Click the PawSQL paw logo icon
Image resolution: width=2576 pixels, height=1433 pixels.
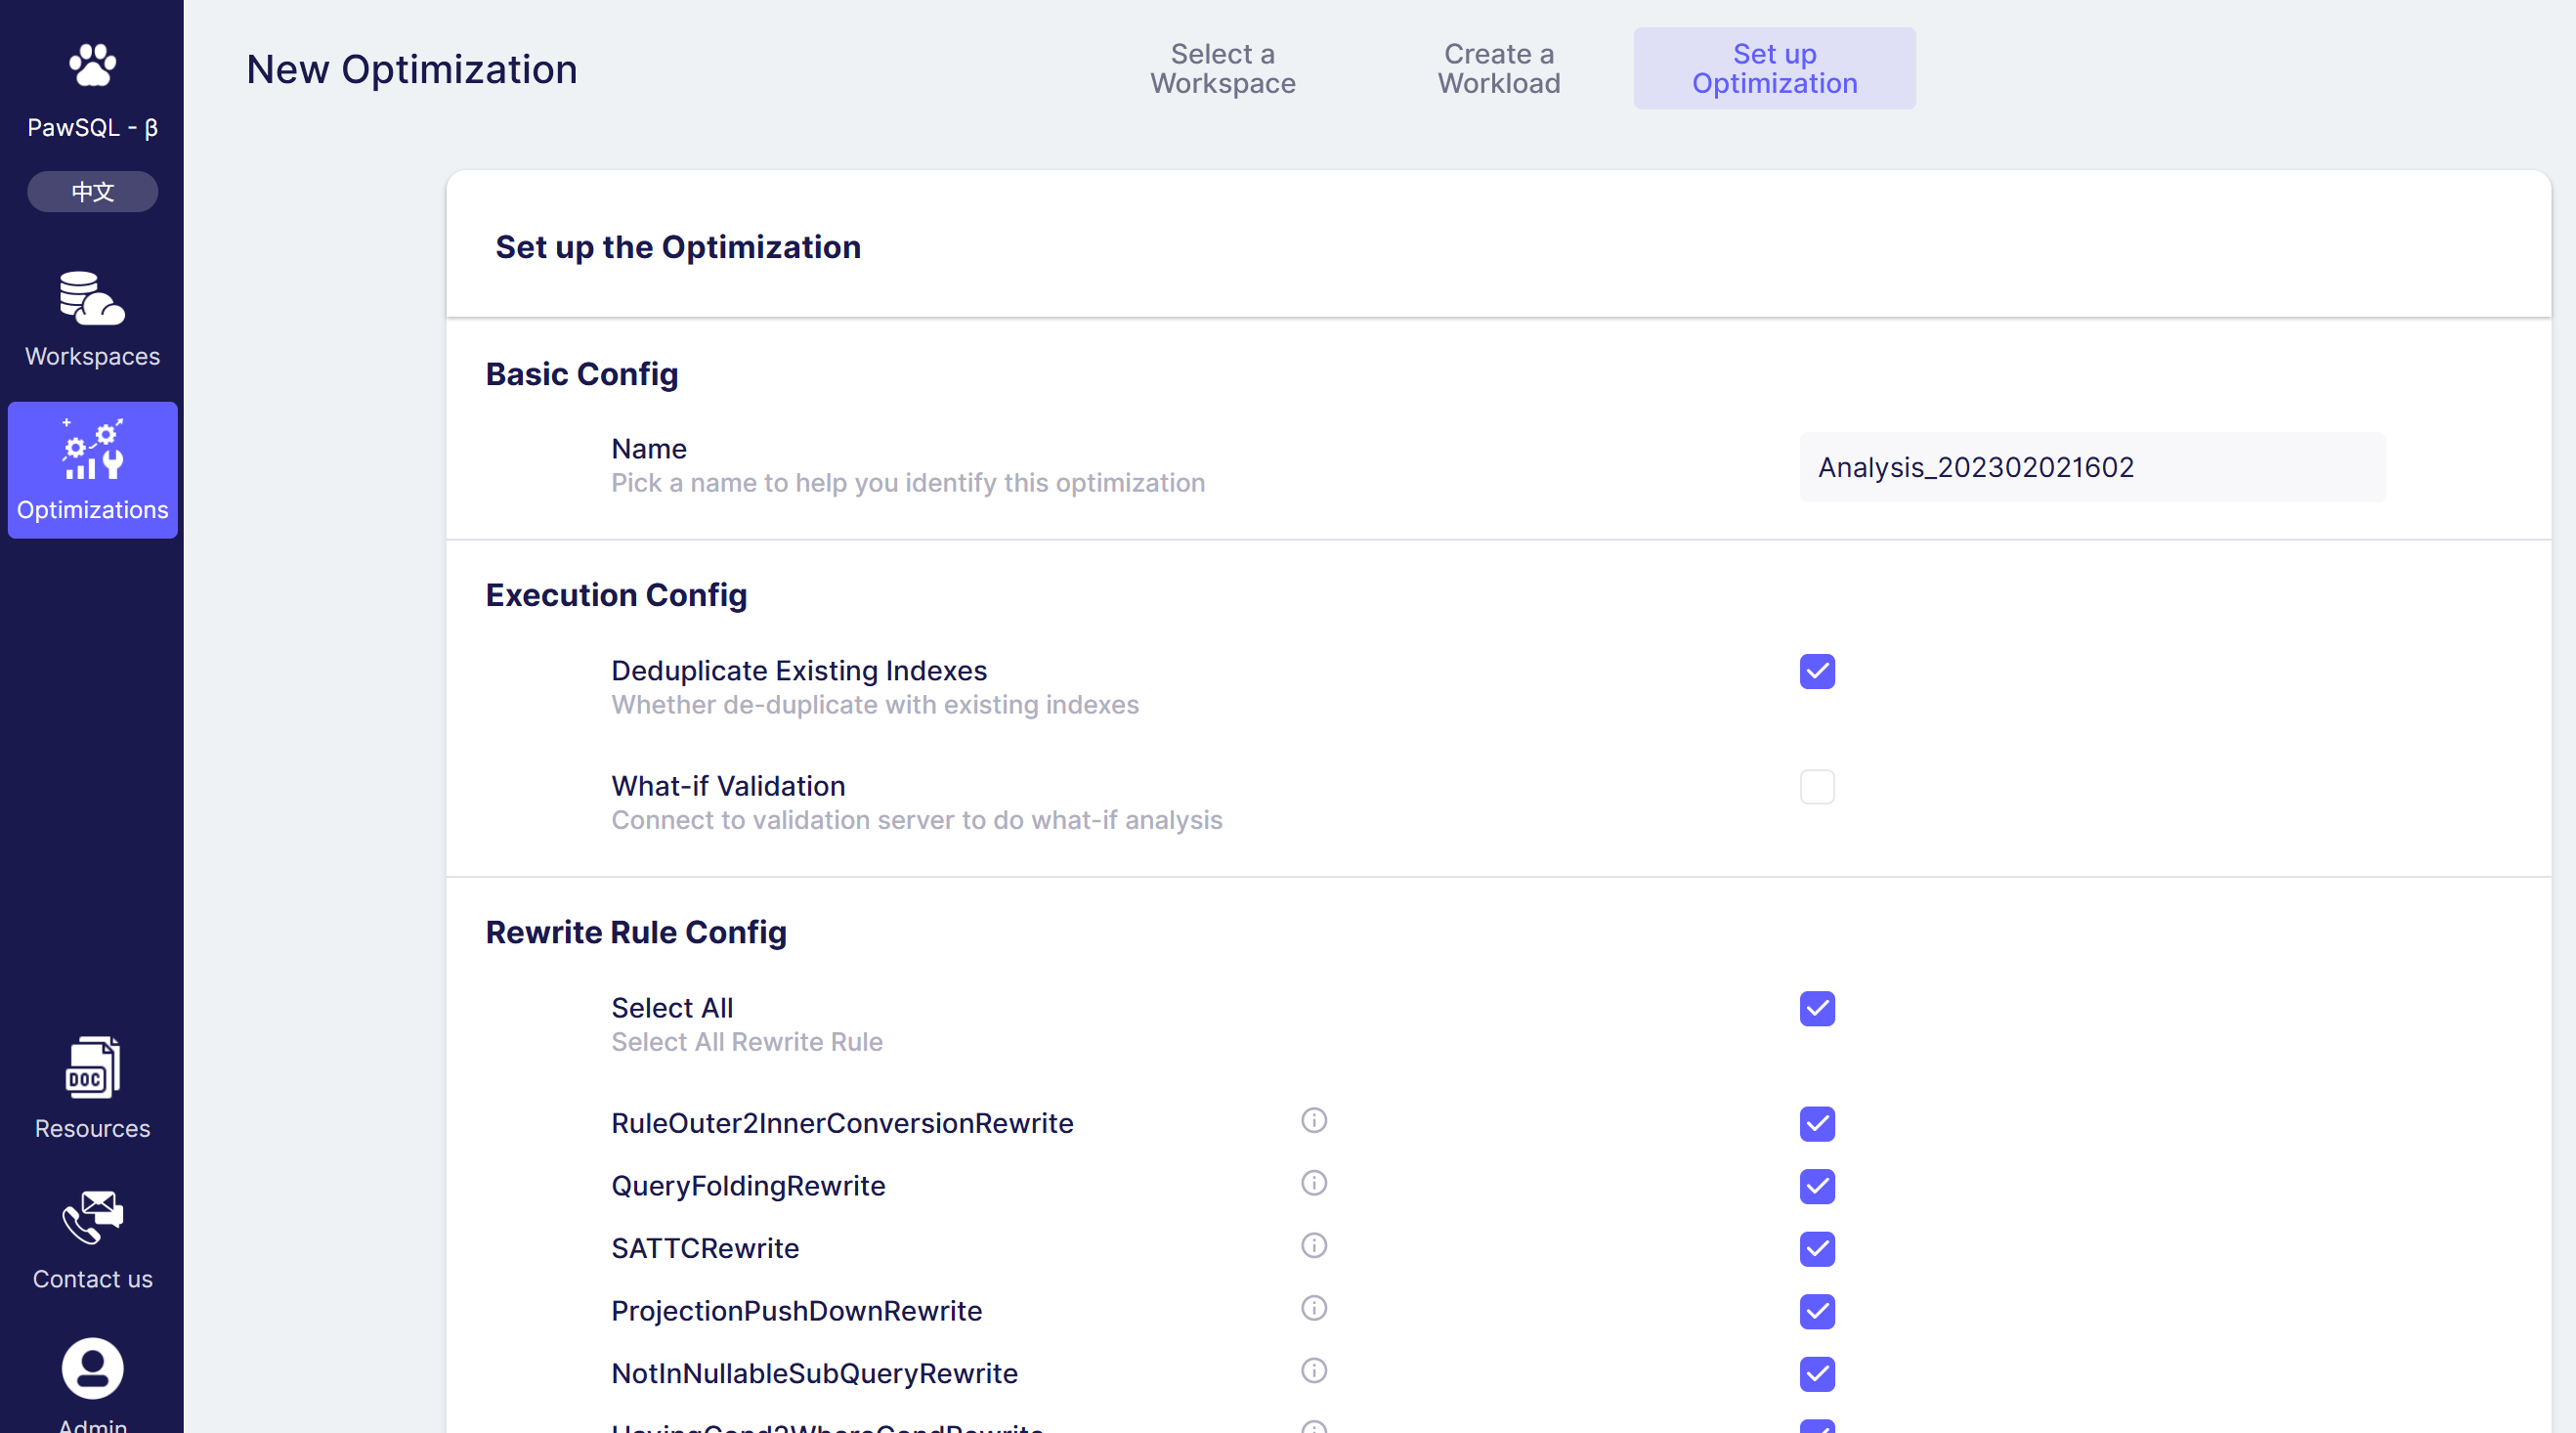(x=92, y=66)
